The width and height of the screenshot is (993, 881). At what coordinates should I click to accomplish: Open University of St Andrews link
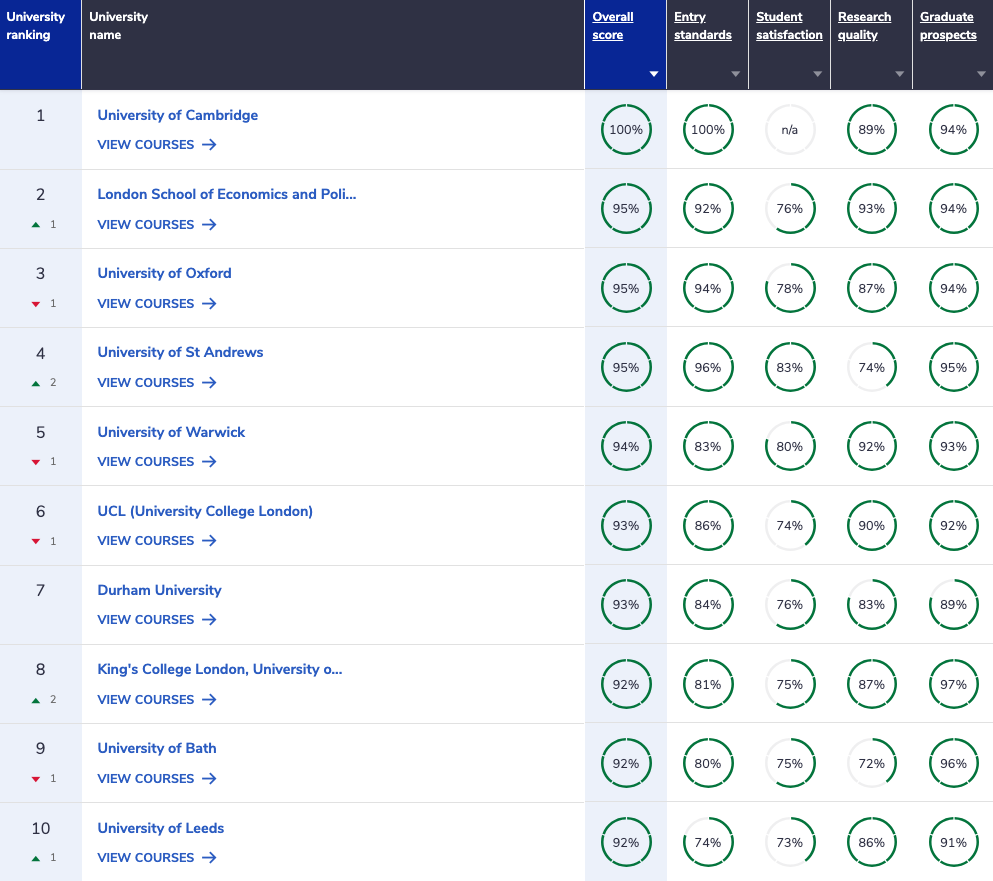tap(180, 352)
